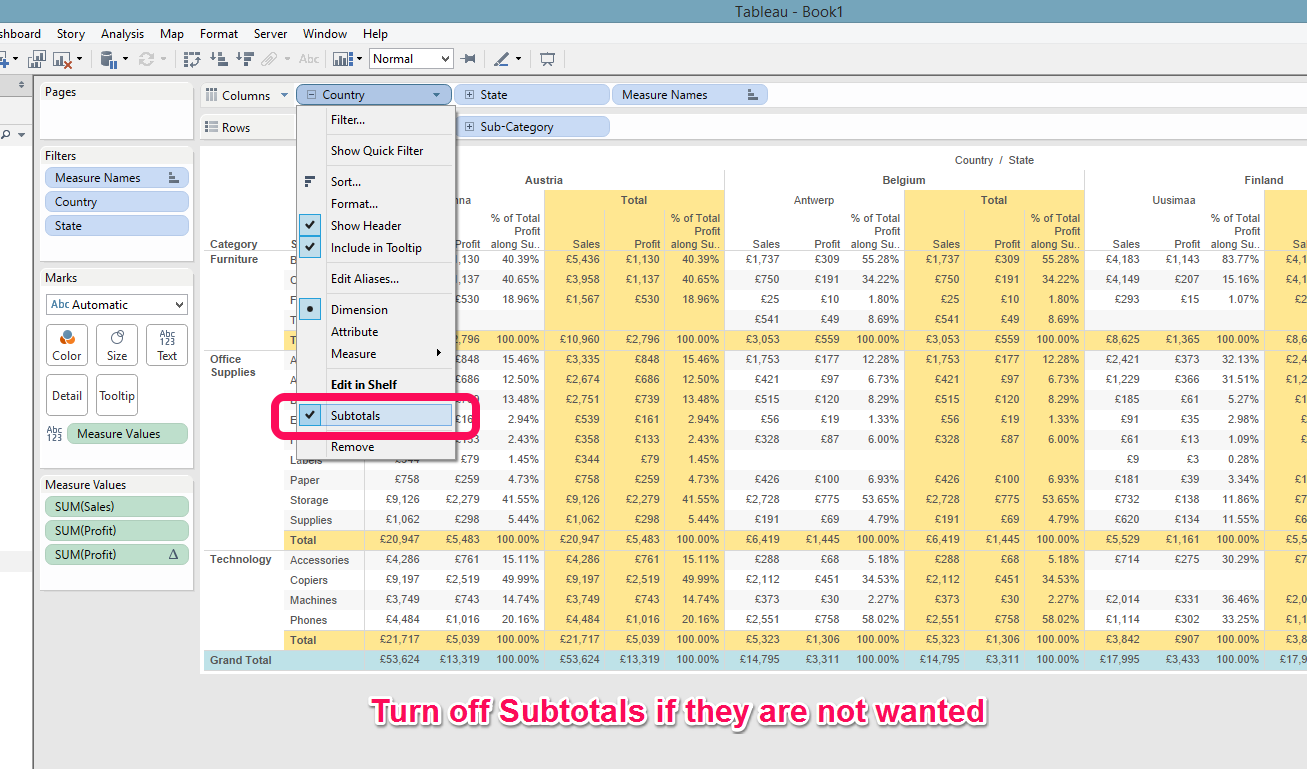Click the sort ascending toolbar icon
1307x769 pixels.
point(219,59)
